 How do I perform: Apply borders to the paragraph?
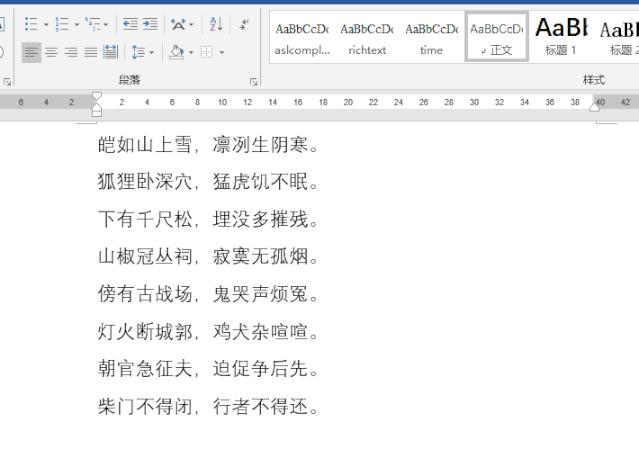(x=207, y=52)
